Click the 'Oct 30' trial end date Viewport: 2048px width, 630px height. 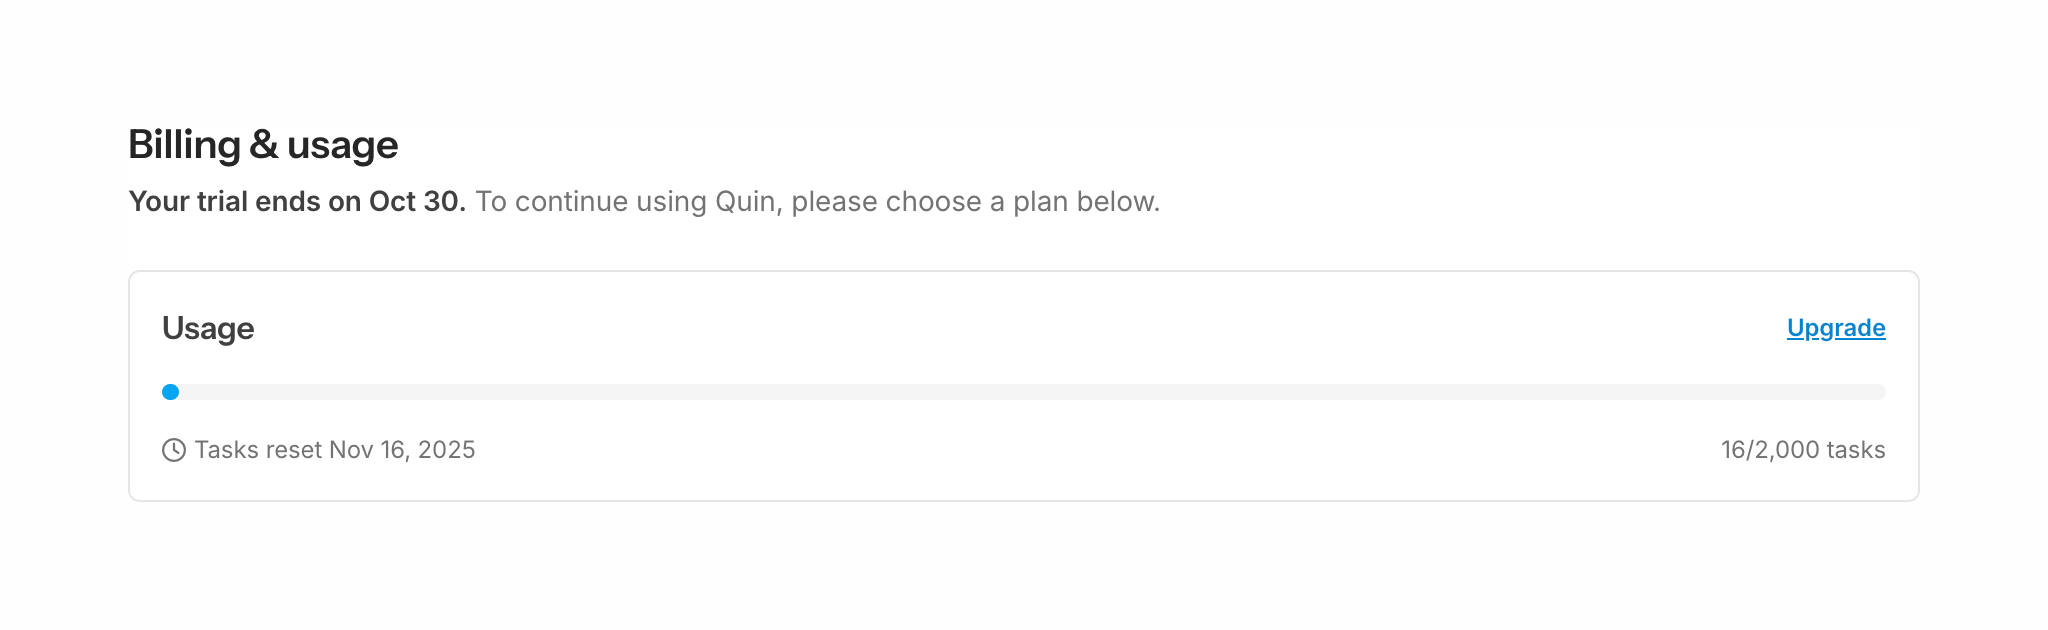(415, 202)
